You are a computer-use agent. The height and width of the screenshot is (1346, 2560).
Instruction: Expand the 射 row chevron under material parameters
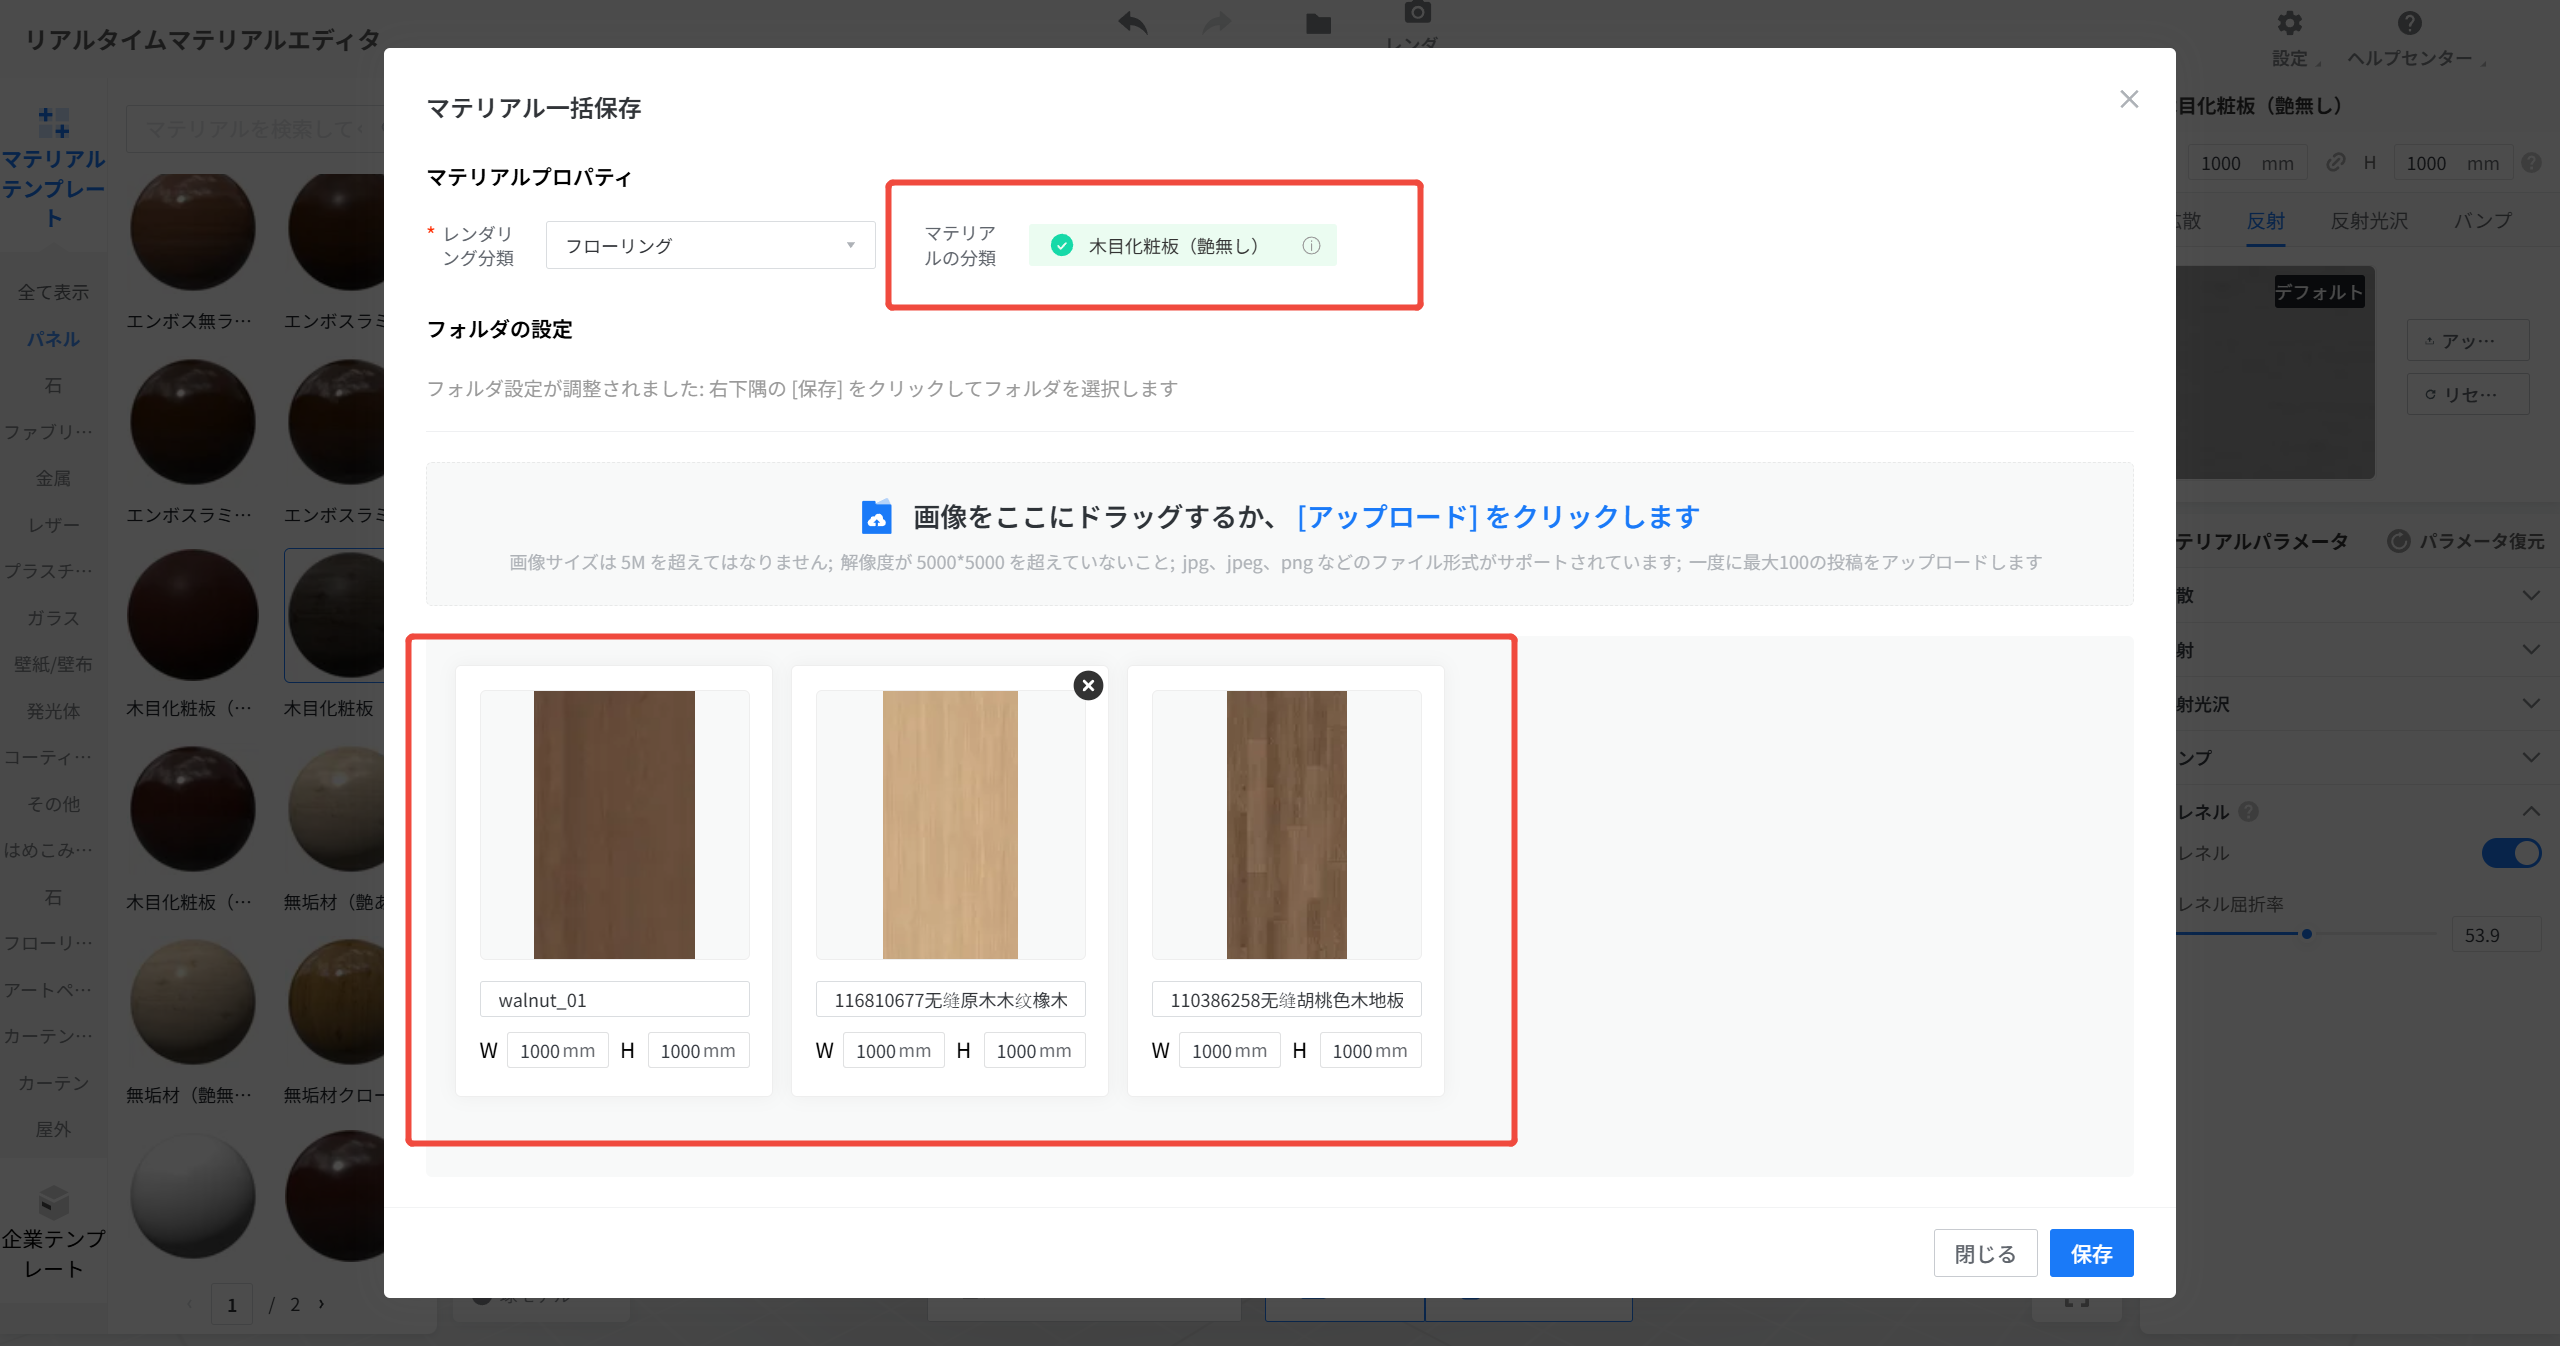click(x=2531, y=650)
